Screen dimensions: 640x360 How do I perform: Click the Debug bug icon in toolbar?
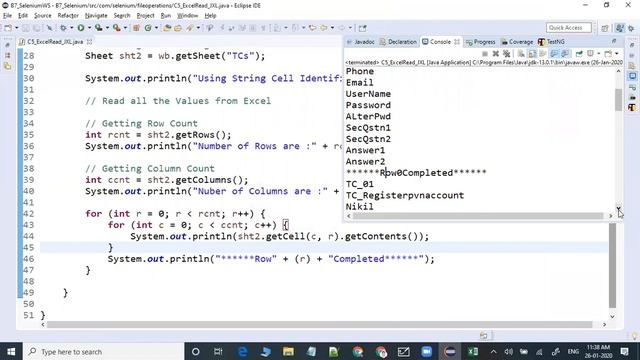pos(63,28)
